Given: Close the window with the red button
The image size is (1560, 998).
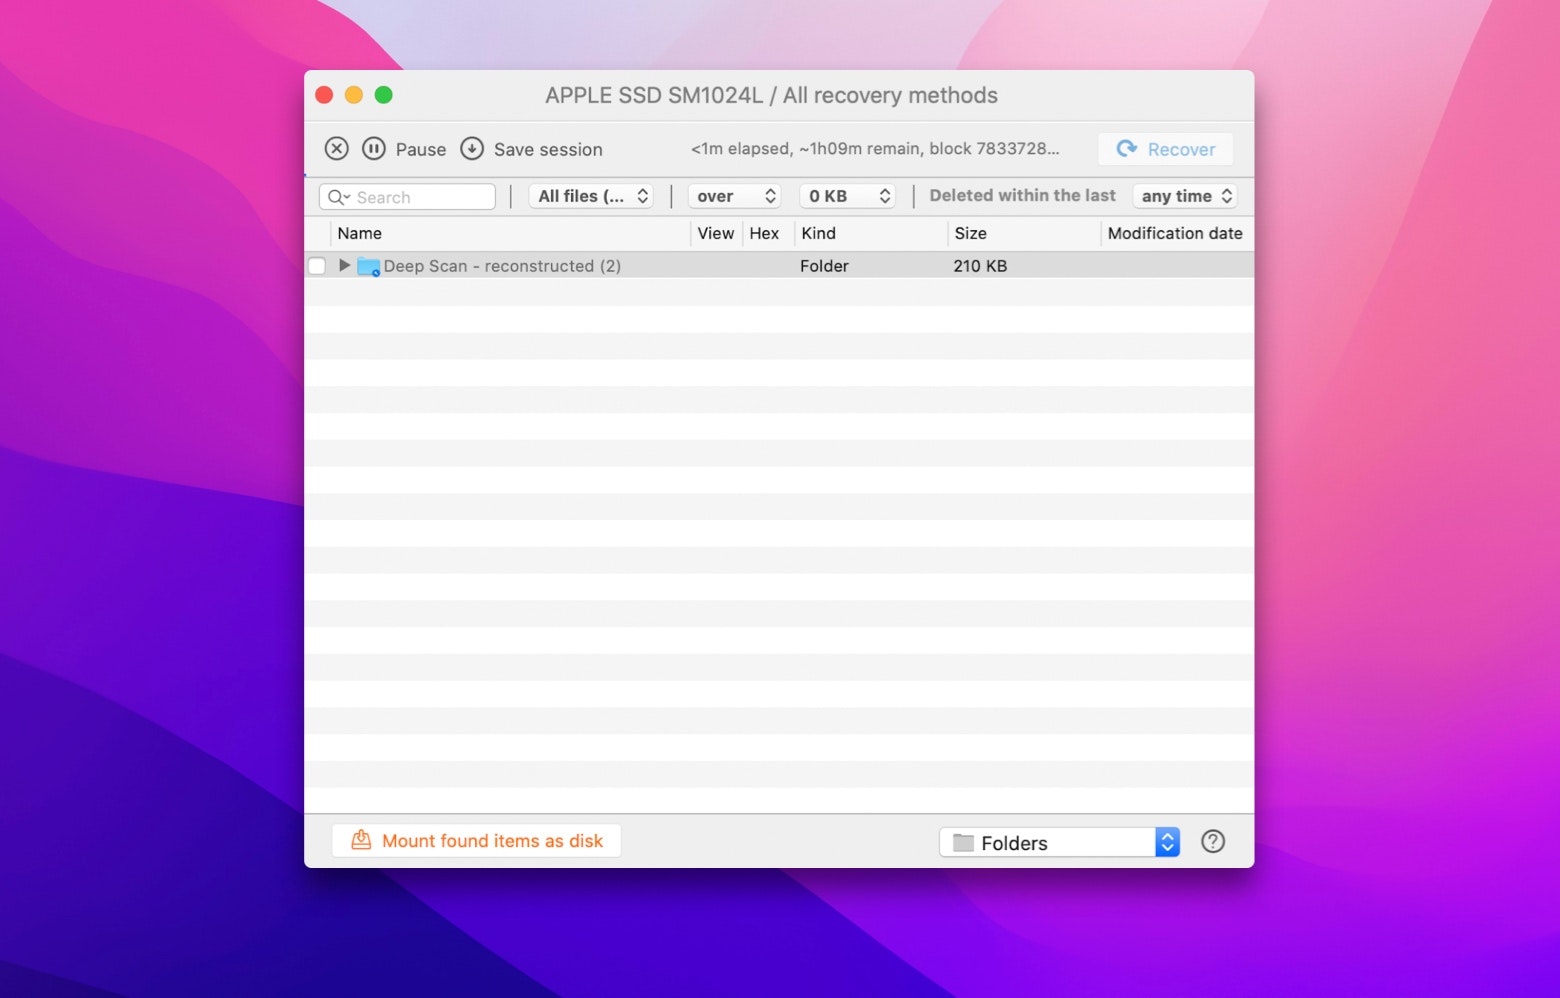Looking at the screenshot, I should pyautogui.click(x=324, y=95).
